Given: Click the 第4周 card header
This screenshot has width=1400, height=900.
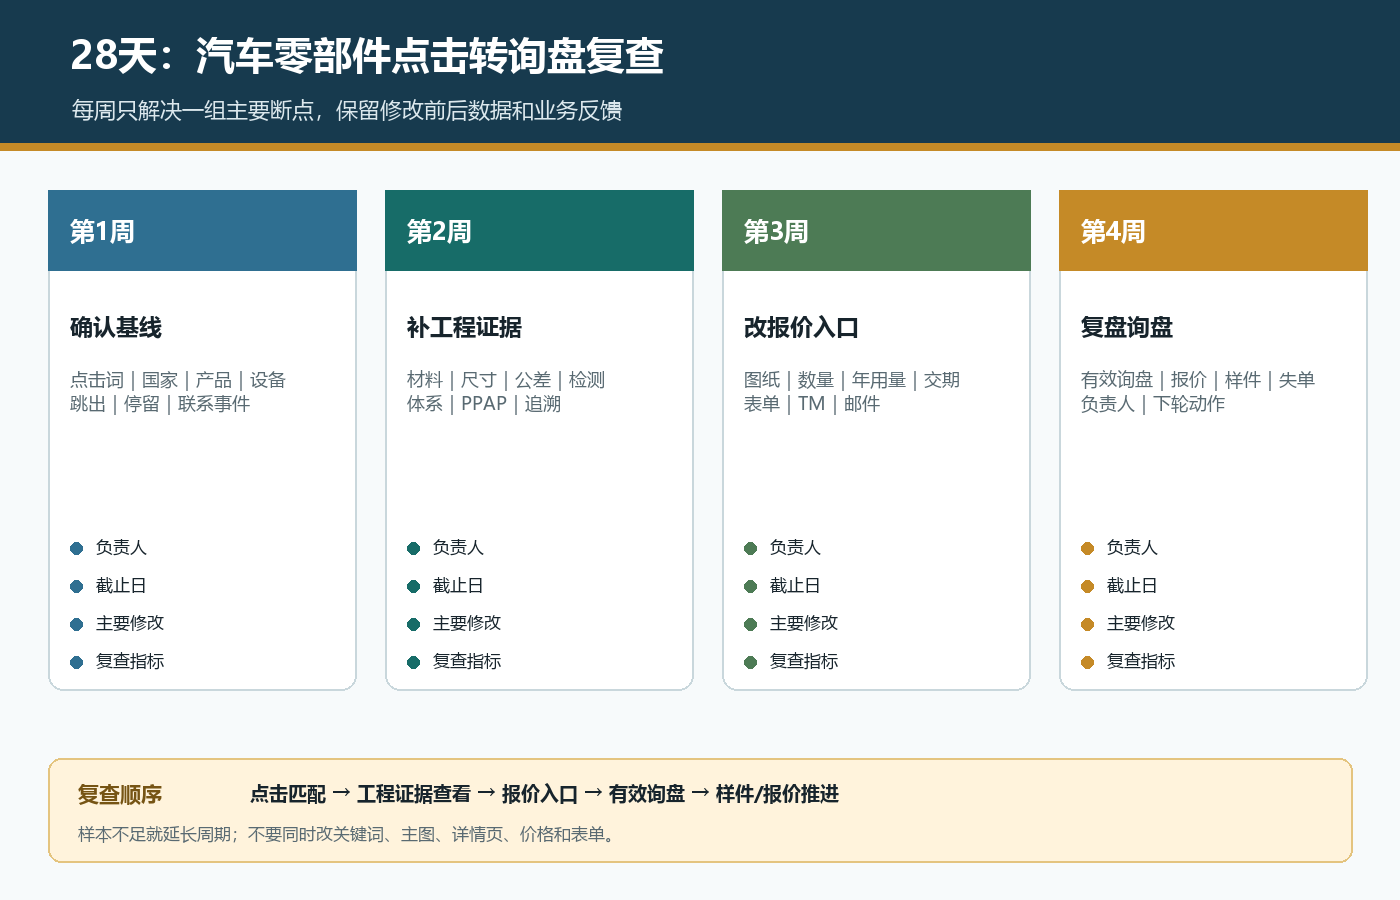Looking at the screenshot, I should [1213, 231].
